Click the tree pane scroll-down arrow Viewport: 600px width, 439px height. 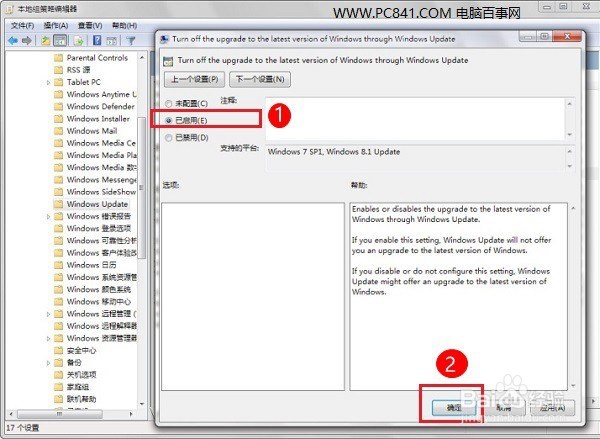(142, 404)
